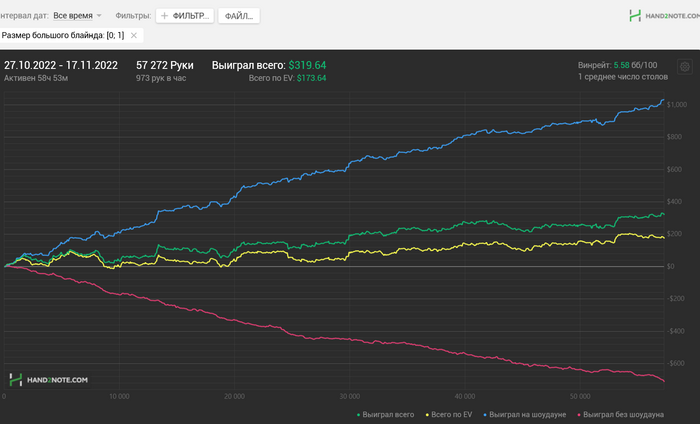This screenshot has height=424, width=700.
Task: Click the 'ФАЙЛ...' button
Action: pos(239,16)
